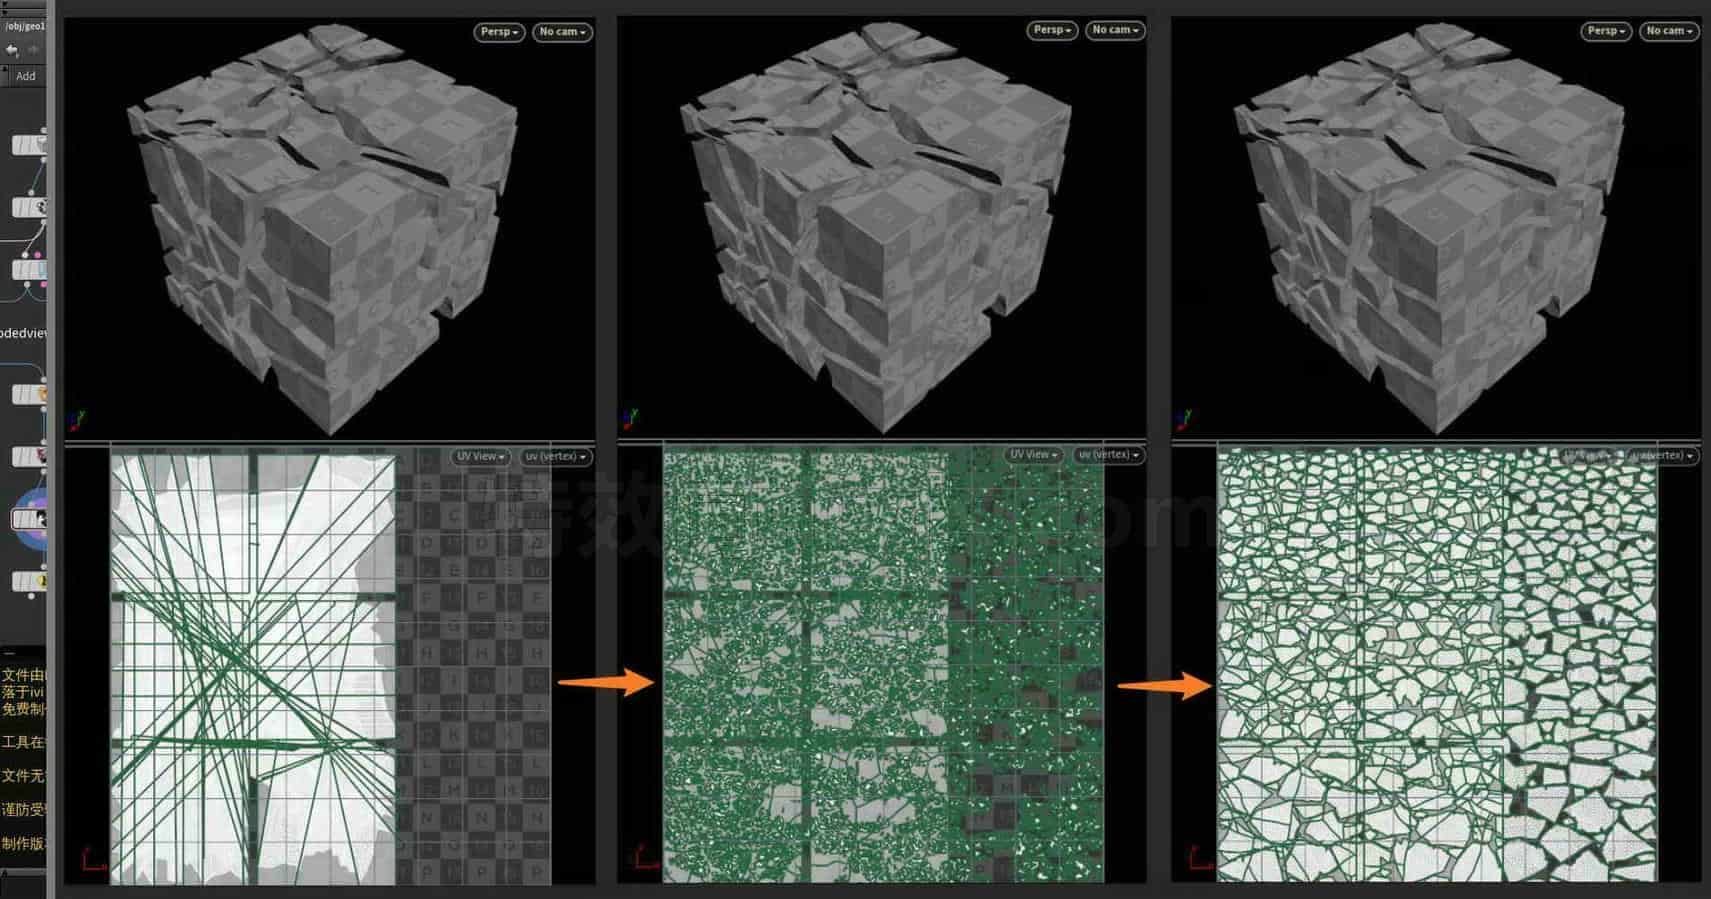This screenshot has height=899, width=1711.
Task: Click the fractured cube in the right 3D viewport
Action: 1430,232
